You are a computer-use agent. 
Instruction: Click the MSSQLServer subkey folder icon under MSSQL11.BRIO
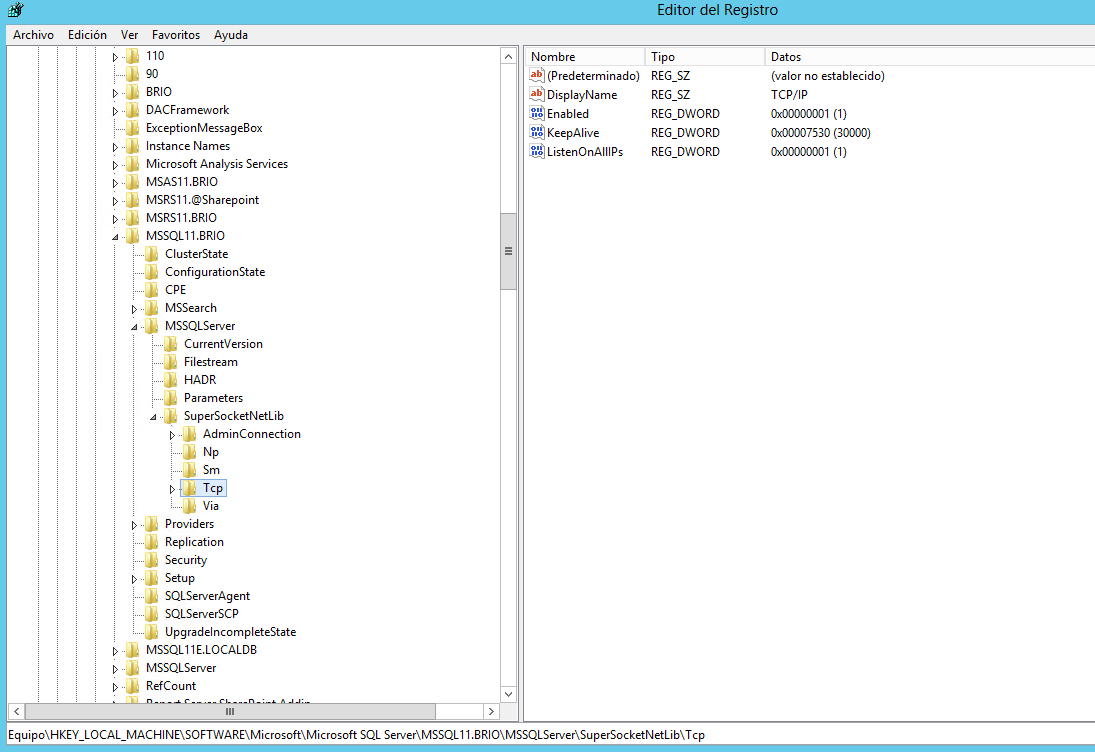click(152, 325)
